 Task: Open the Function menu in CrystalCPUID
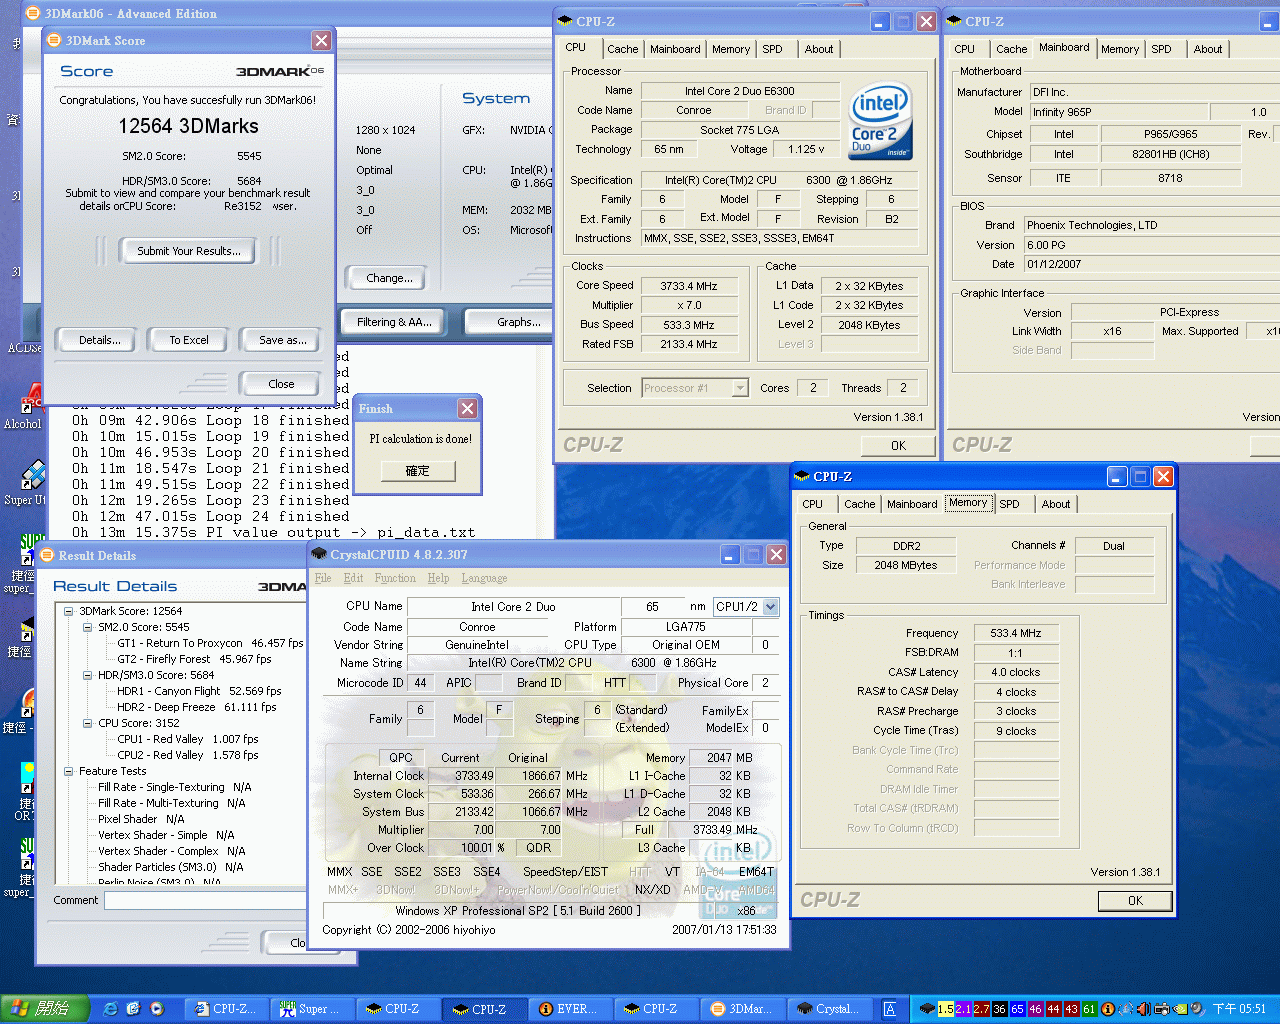tap(395, 578)
